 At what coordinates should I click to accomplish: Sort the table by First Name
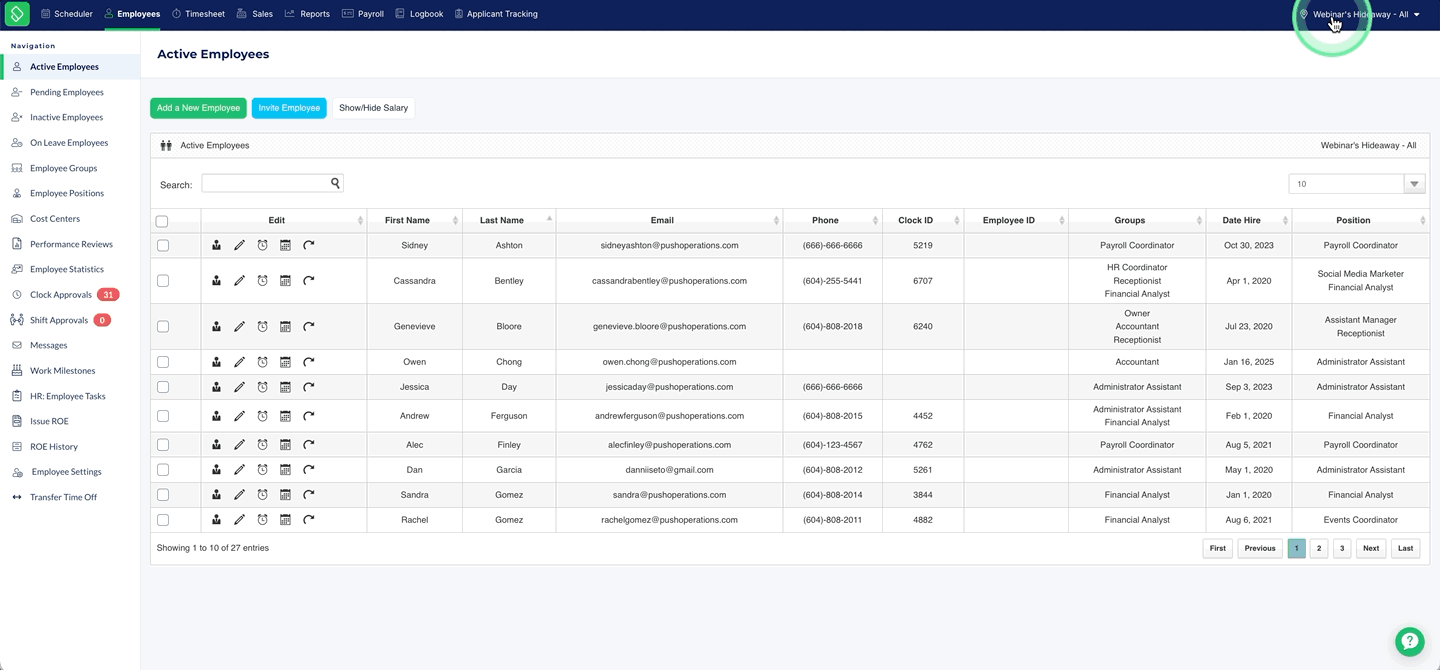point(414,220)
